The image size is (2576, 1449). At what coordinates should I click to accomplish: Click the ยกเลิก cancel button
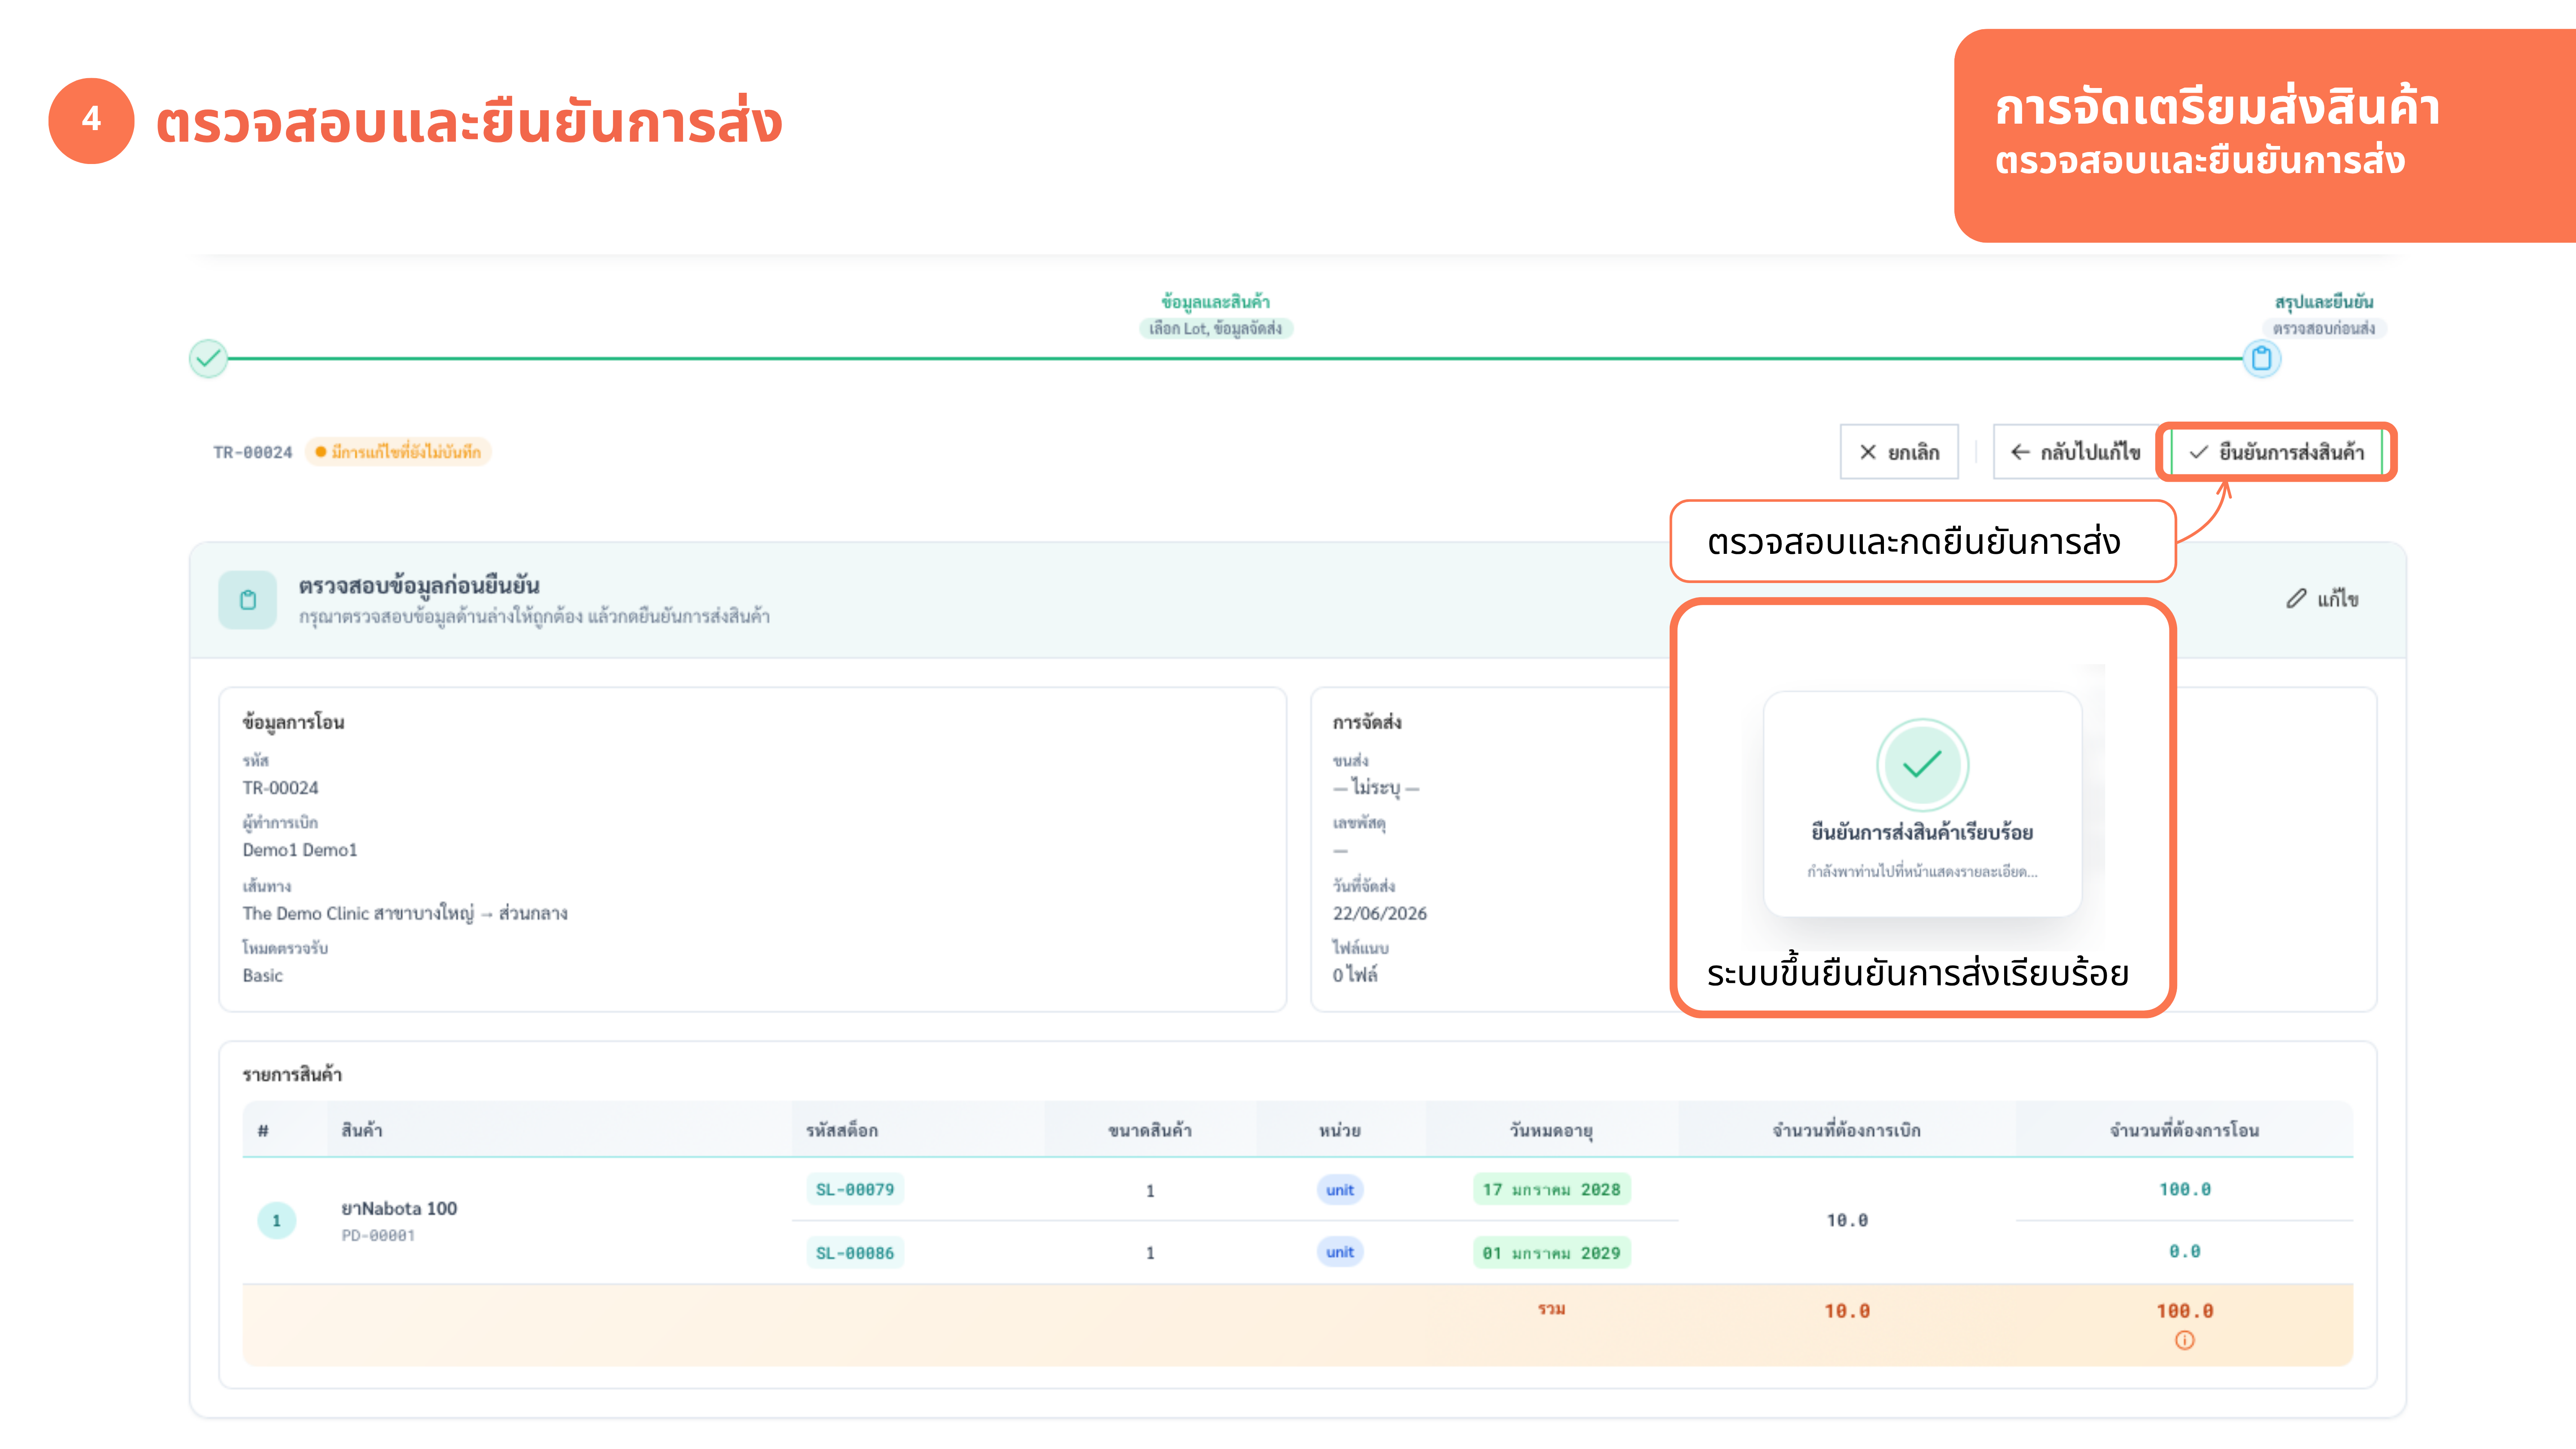click(x=1898, y=452)
